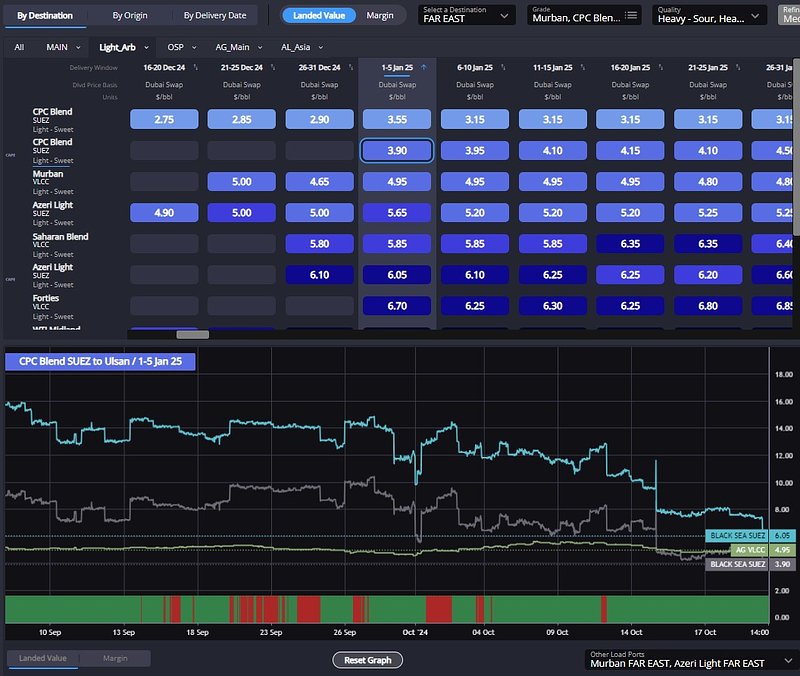Click the Reset Graph button

tap(367, 660)
